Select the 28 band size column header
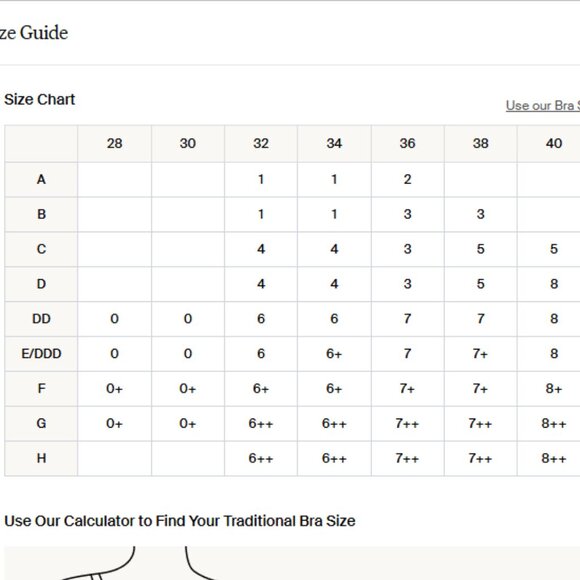Viewport: 580px width, 580px height. tap(114, 144)
